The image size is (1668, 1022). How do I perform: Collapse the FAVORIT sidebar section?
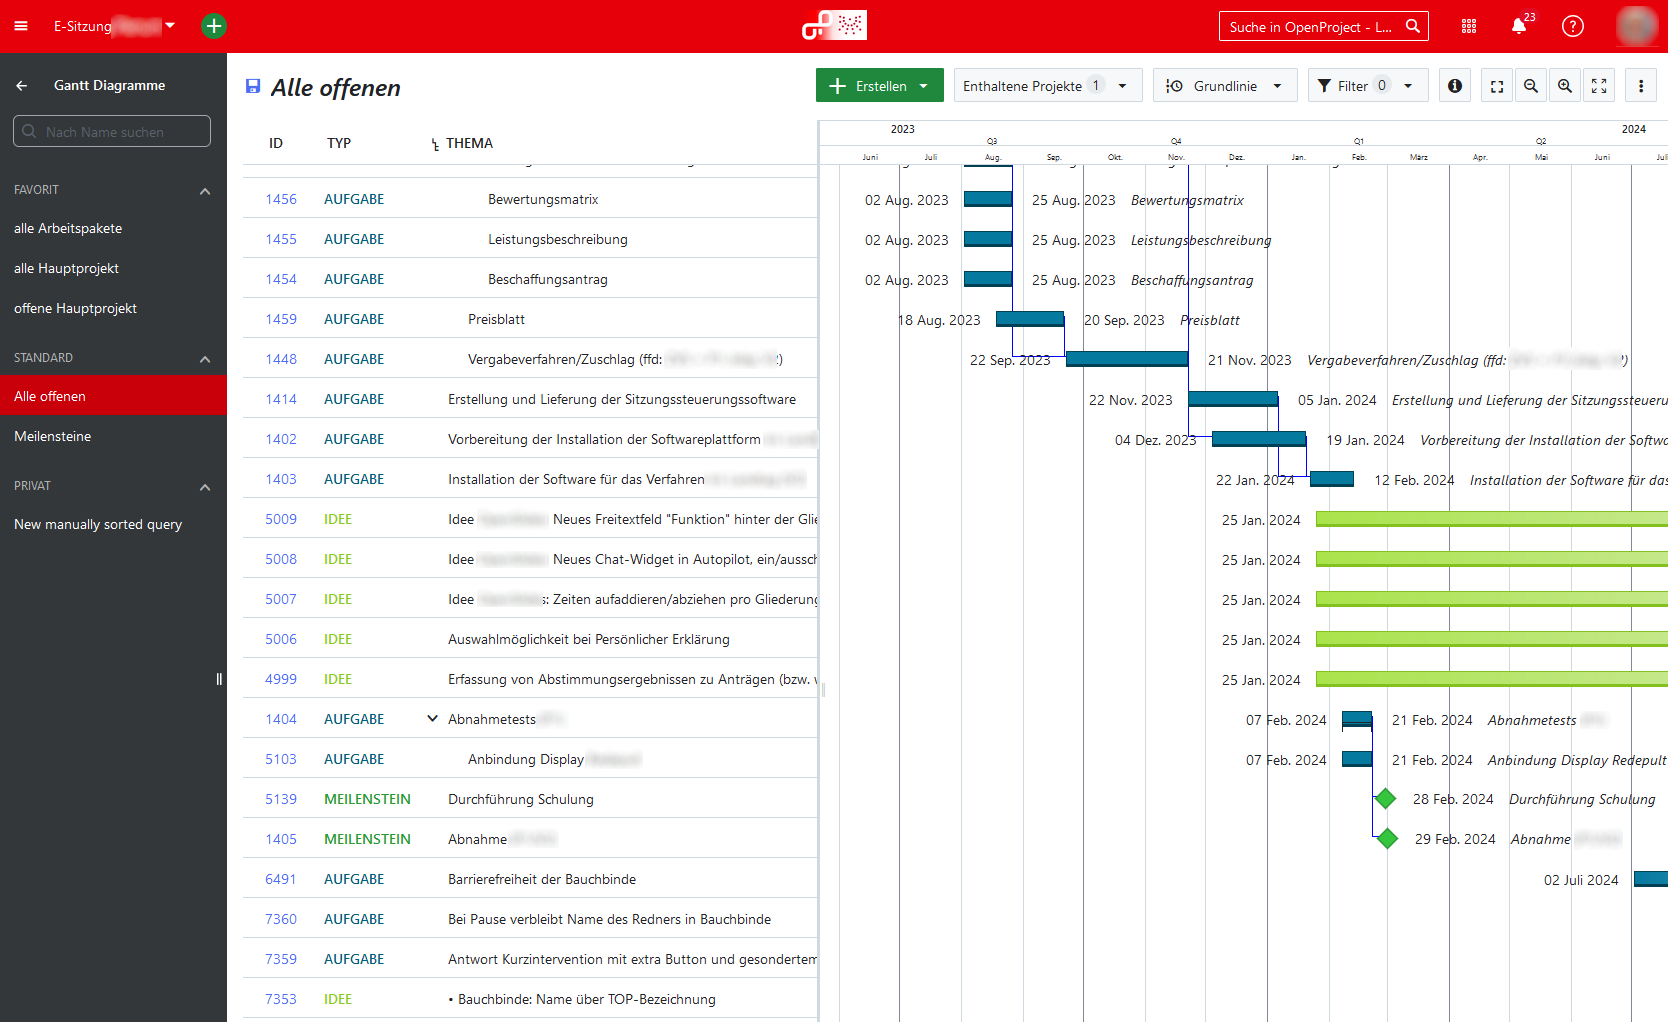[x=205, y=190]
